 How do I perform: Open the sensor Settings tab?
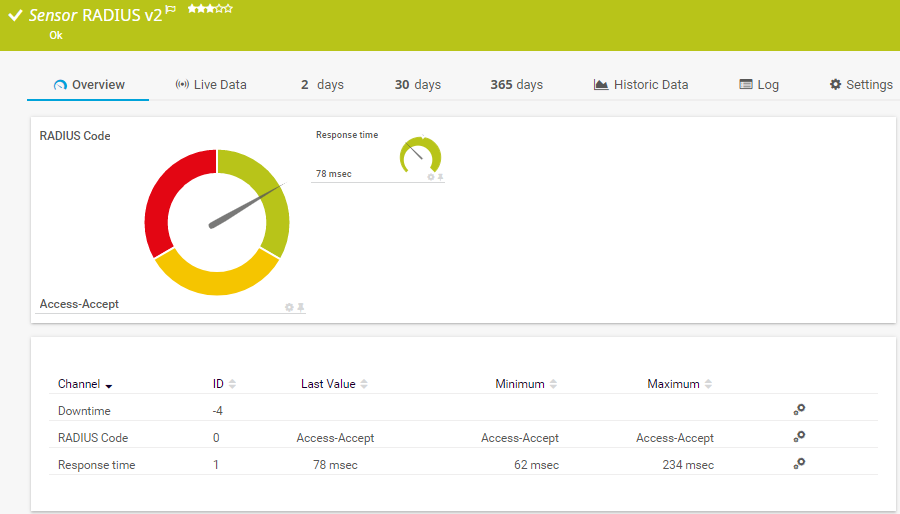pos(860,85)
